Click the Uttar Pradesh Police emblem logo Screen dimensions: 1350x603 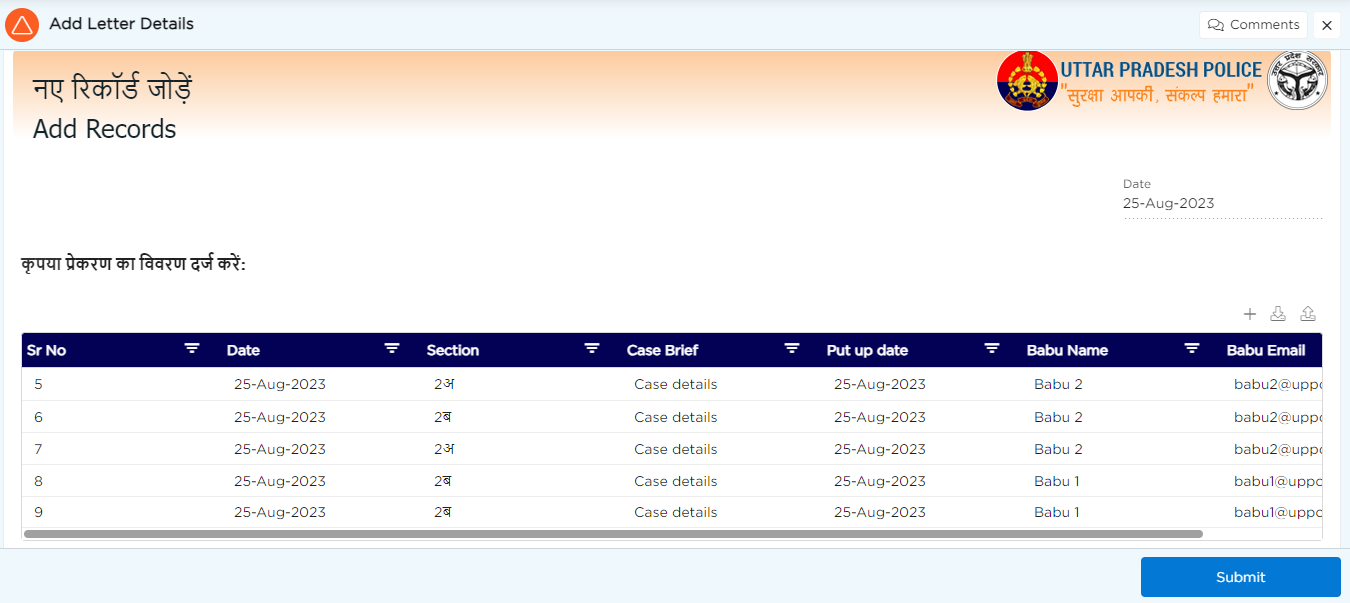[x=1027, y=81]
